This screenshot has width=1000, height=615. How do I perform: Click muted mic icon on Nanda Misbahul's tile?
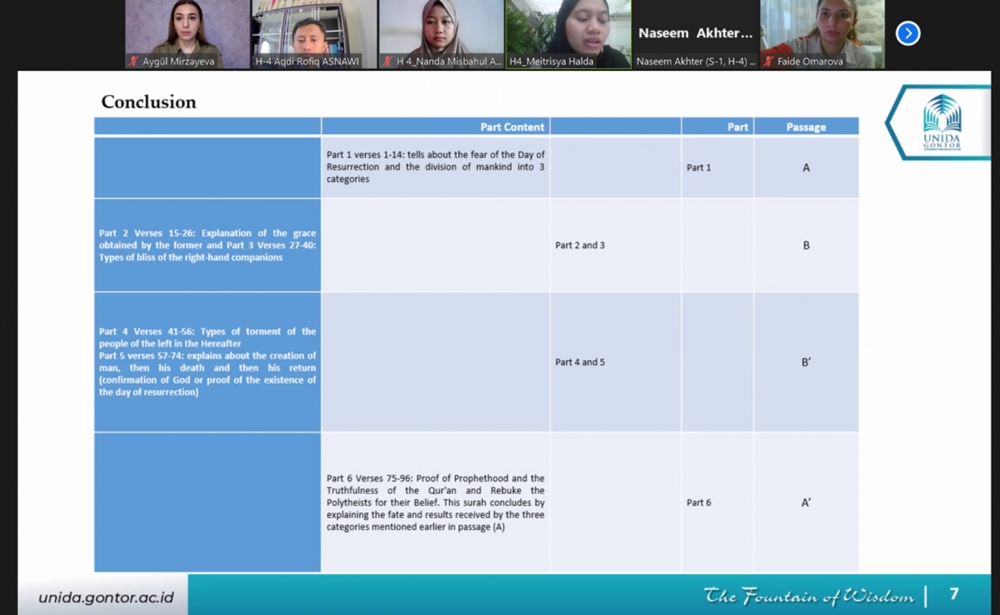click(387, 62)
